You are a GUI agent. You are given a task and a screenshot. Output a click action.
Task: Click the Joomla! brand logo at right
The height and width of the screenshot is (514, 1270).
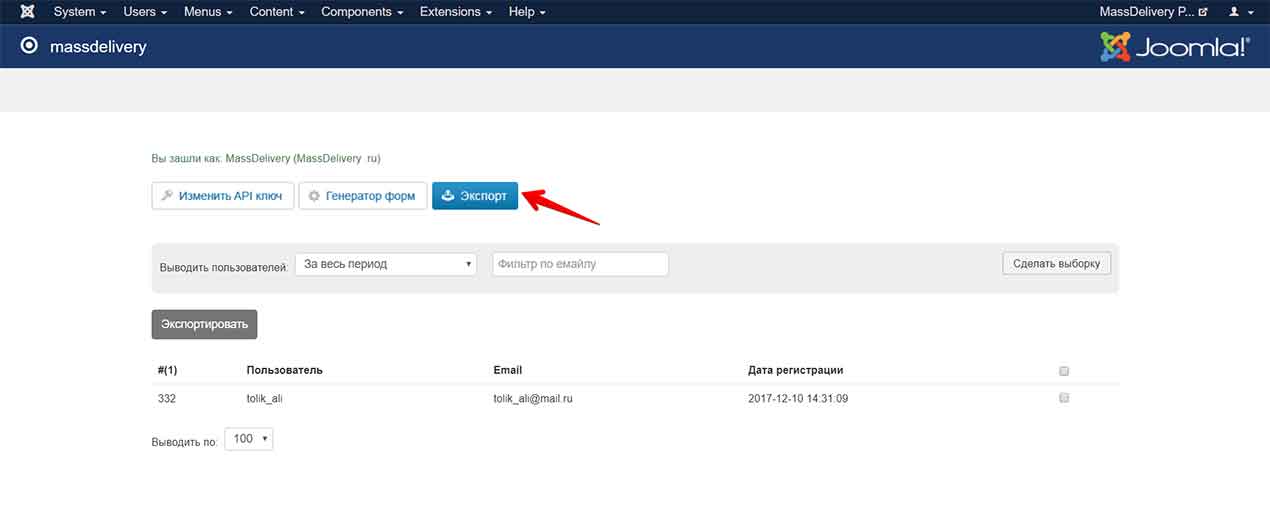1174,47
